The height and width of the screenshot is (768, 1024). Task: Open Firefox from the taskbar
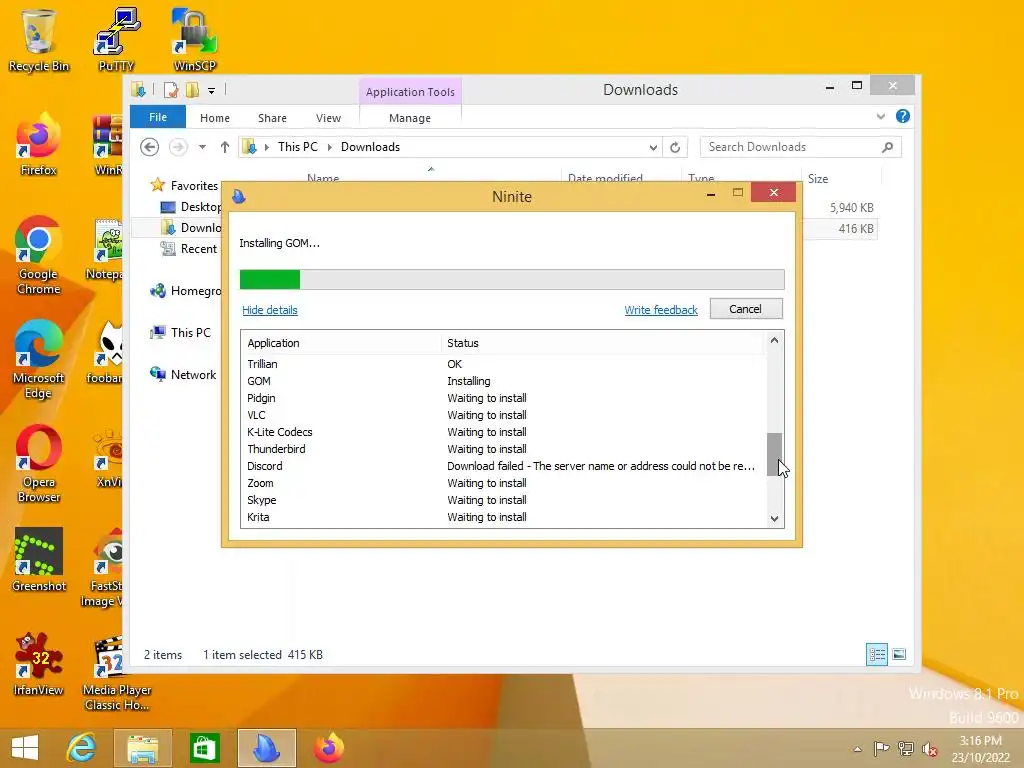click(328, 748)
